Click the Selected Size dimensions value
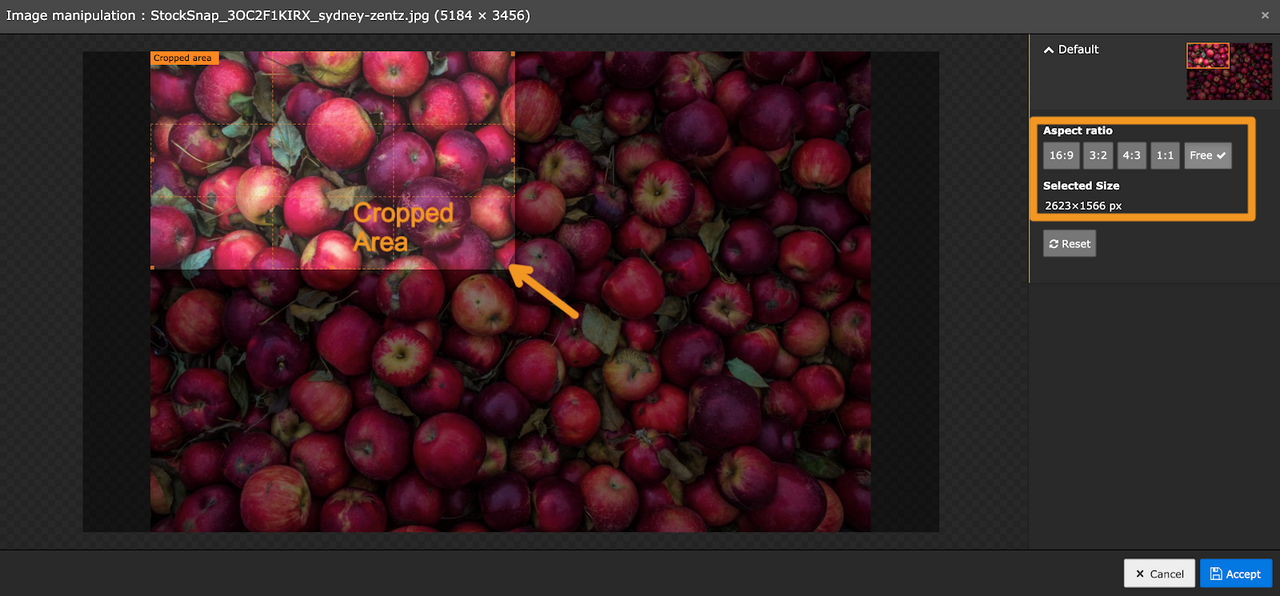 tap(1083, 206)
